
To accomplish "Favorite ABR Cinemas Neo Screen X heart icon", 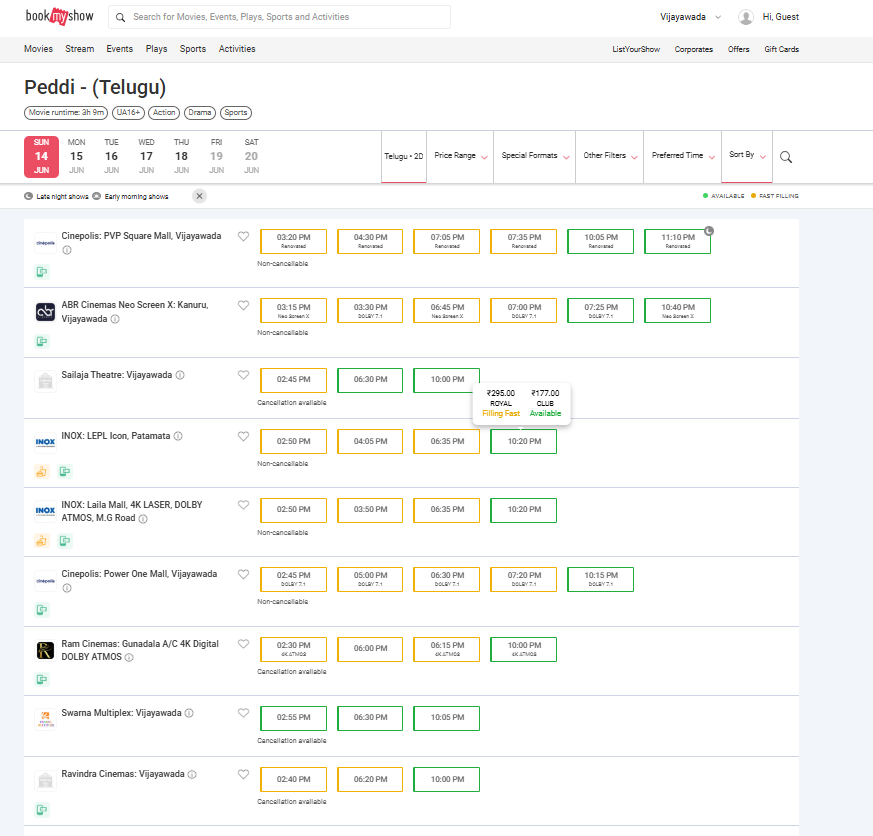I will (x=243, y=305).
